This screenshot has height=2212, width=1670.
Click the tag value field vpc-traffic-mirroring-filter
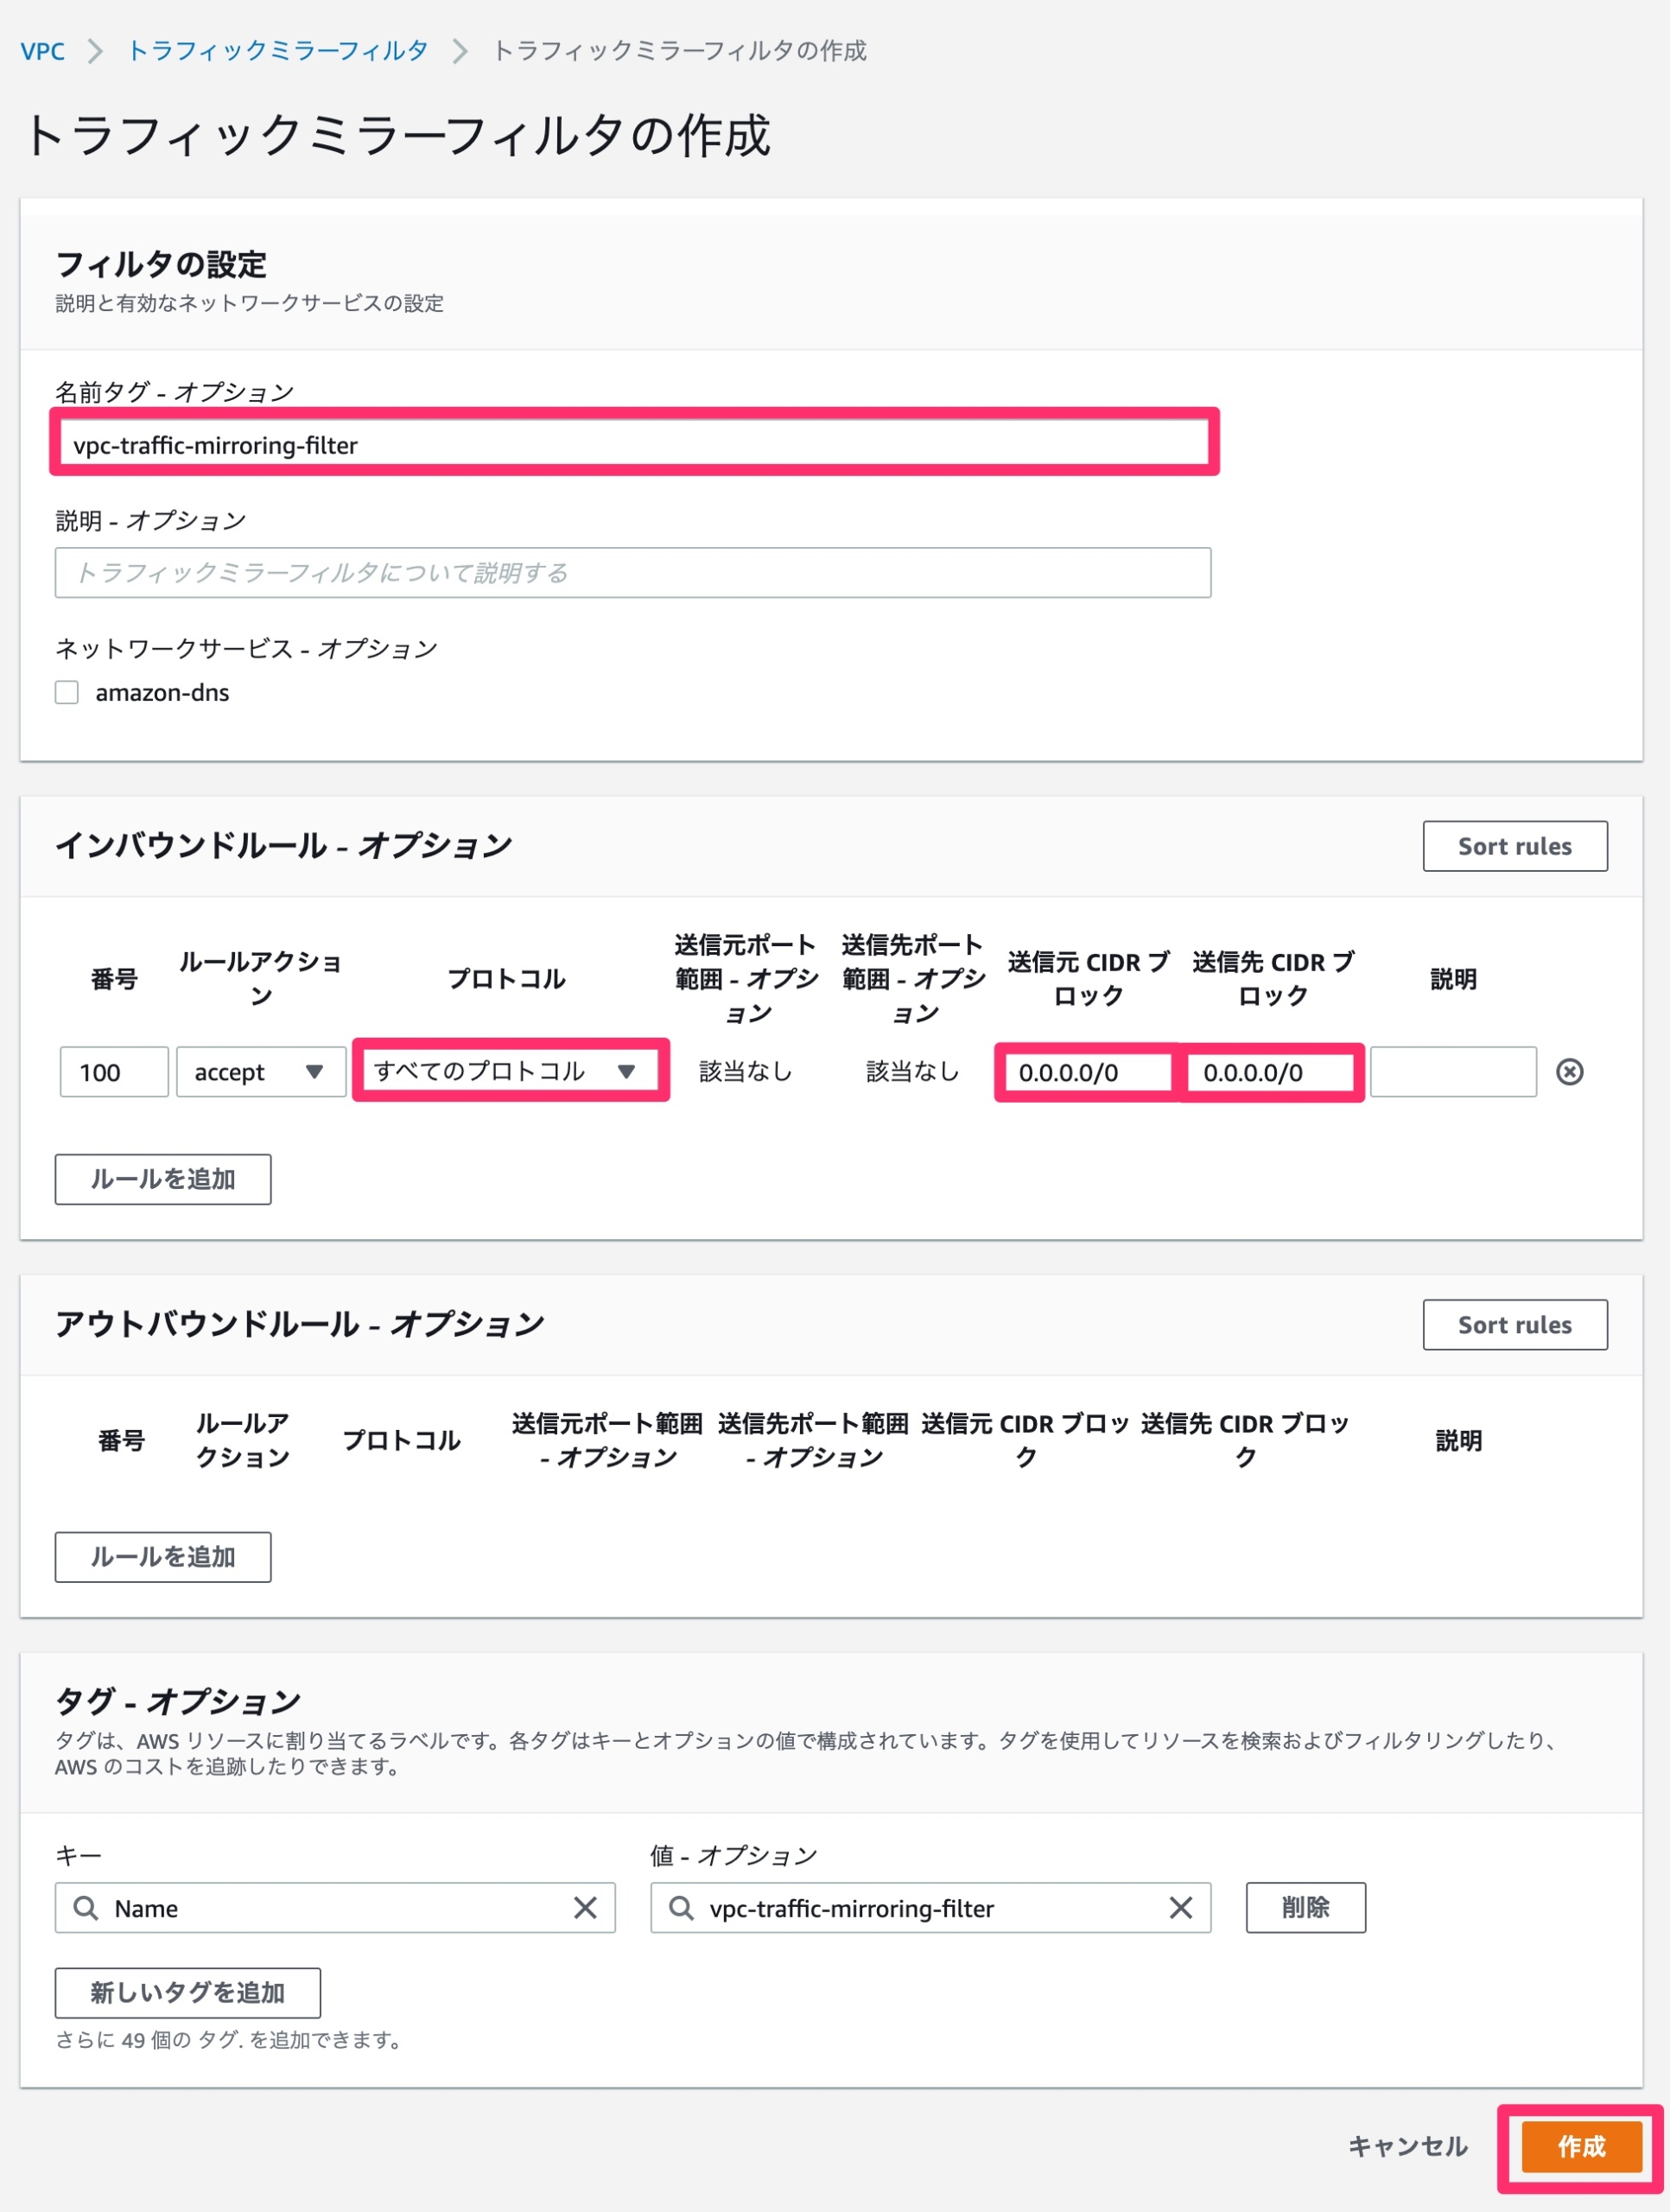click(x=931, y=1908)
